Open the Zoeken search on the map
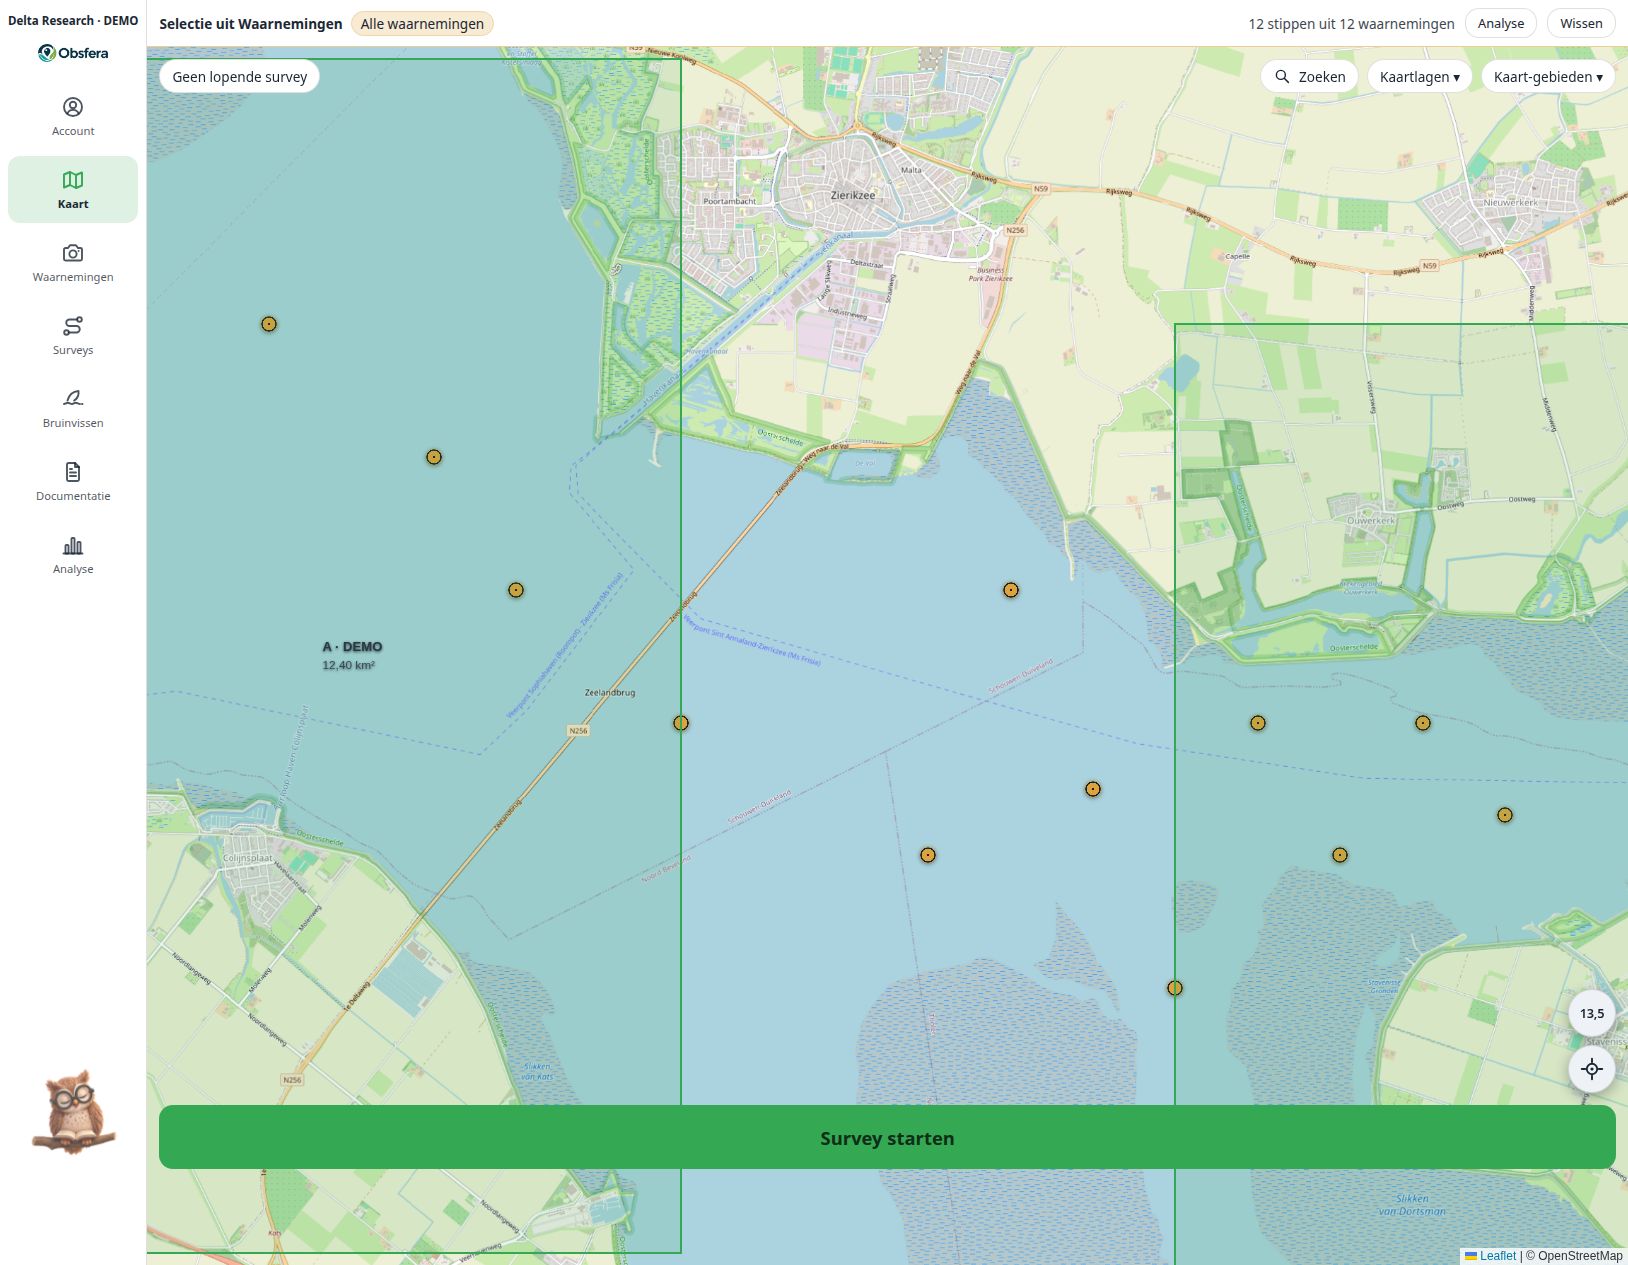Viewport: 1628px width, 1265px height. [x=1309, y=77]
